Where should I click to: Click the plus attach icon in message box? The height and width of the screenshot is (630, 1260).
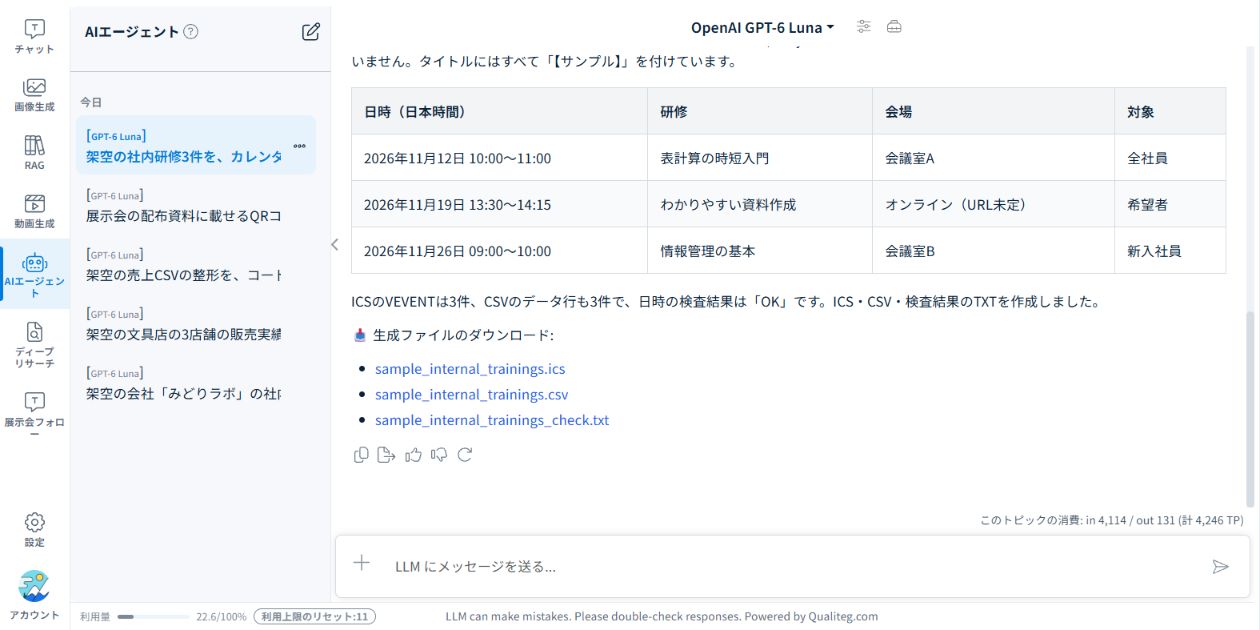[x=362, y=564]
